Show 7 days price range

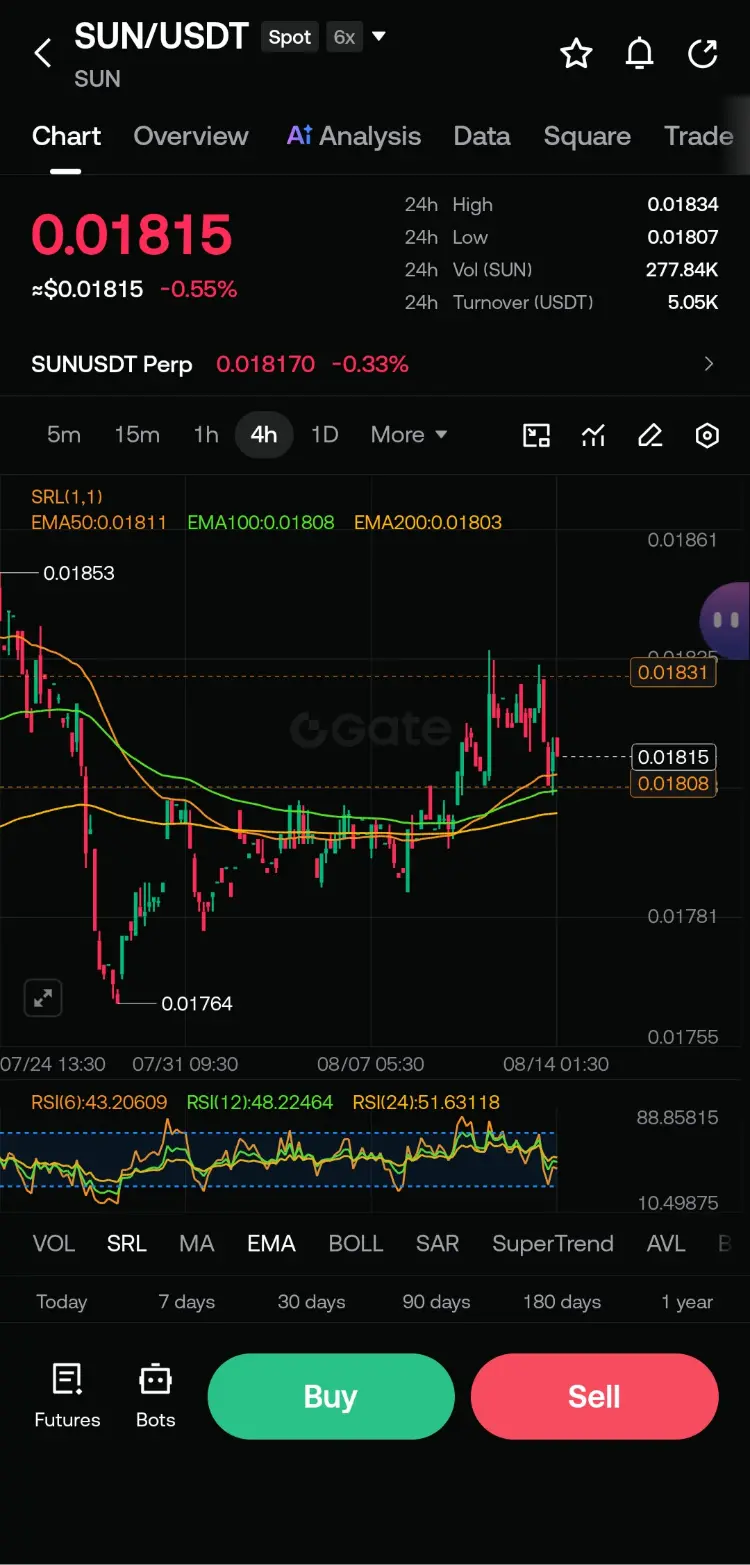tap(187, 1301)
